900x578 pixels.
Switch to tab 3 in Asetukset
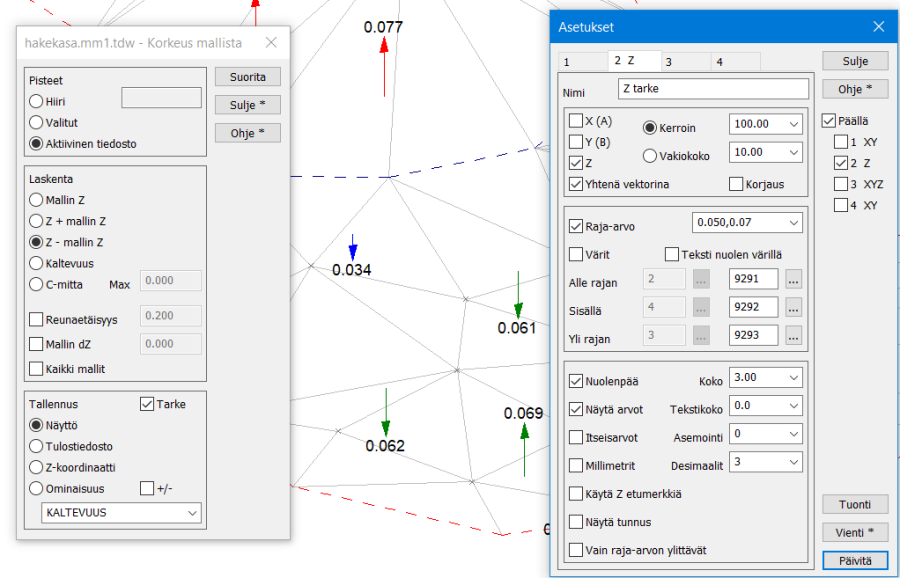coord(685,62)
